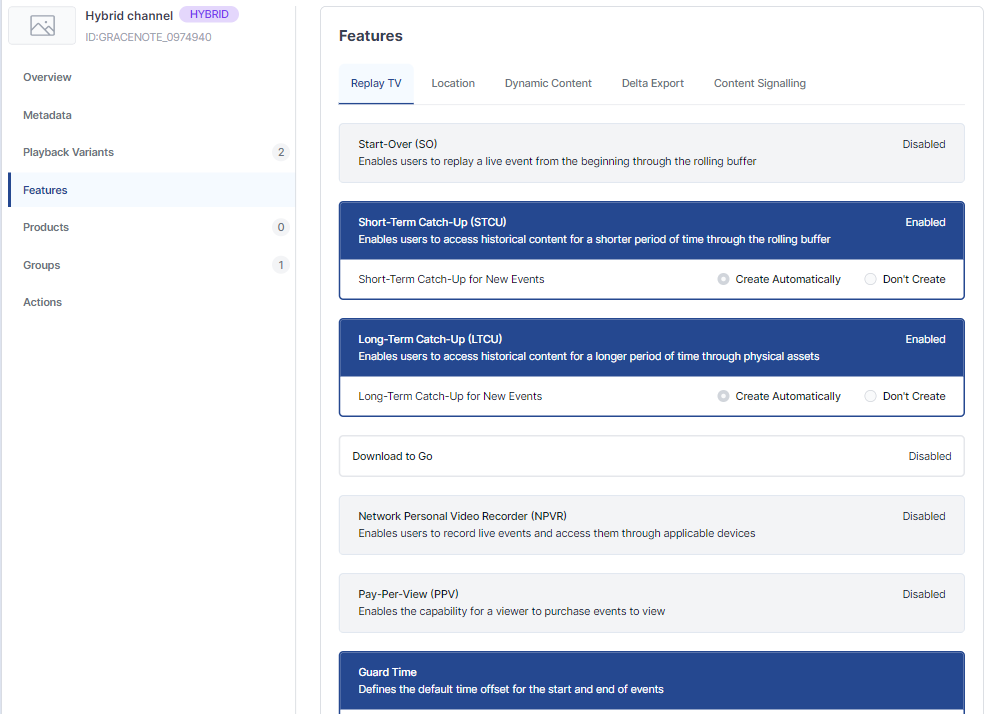
Task: Select Create Automatically for Short-Term Catch-Up
Action: pos(724,280)
